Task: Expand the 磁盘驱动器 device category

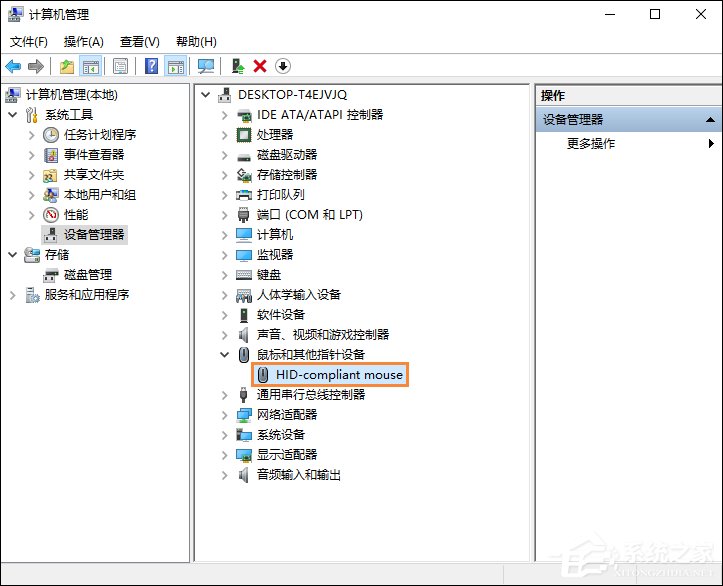Action: point(225,155)
